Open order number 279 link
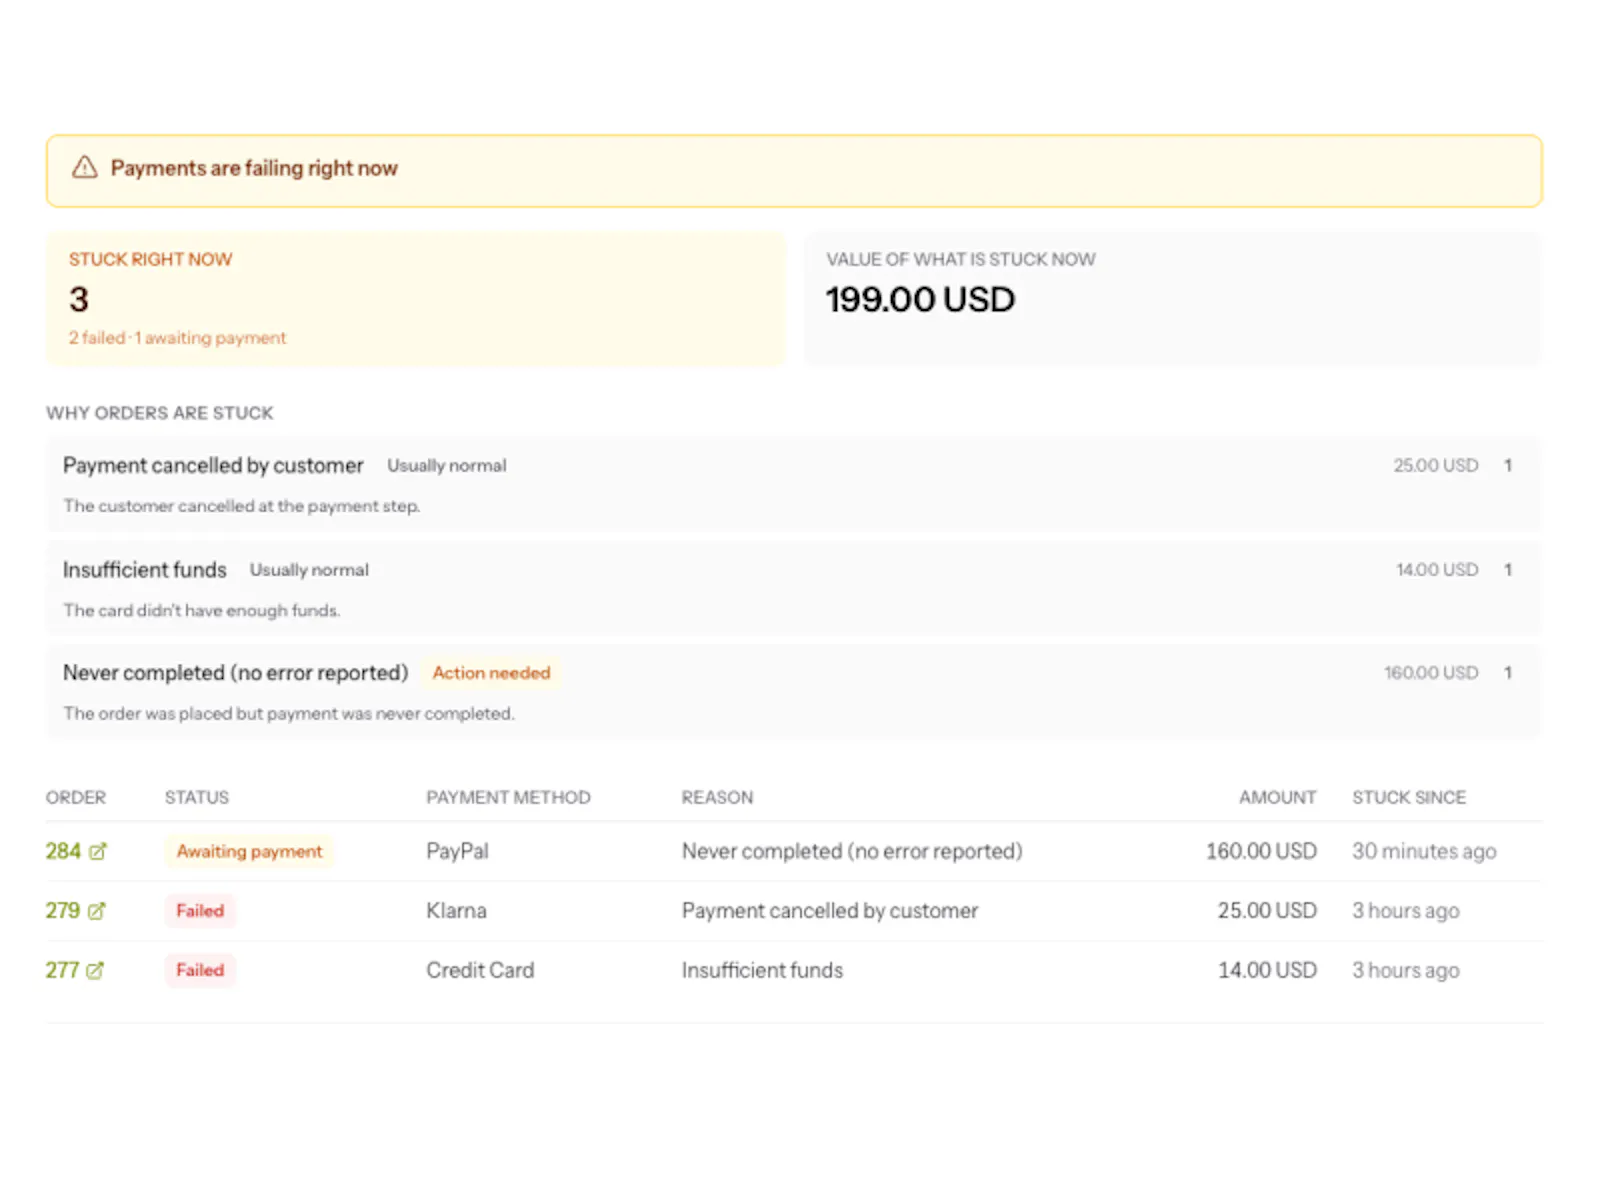This screenshot has width=1600, height=1200. click(63, 911)
